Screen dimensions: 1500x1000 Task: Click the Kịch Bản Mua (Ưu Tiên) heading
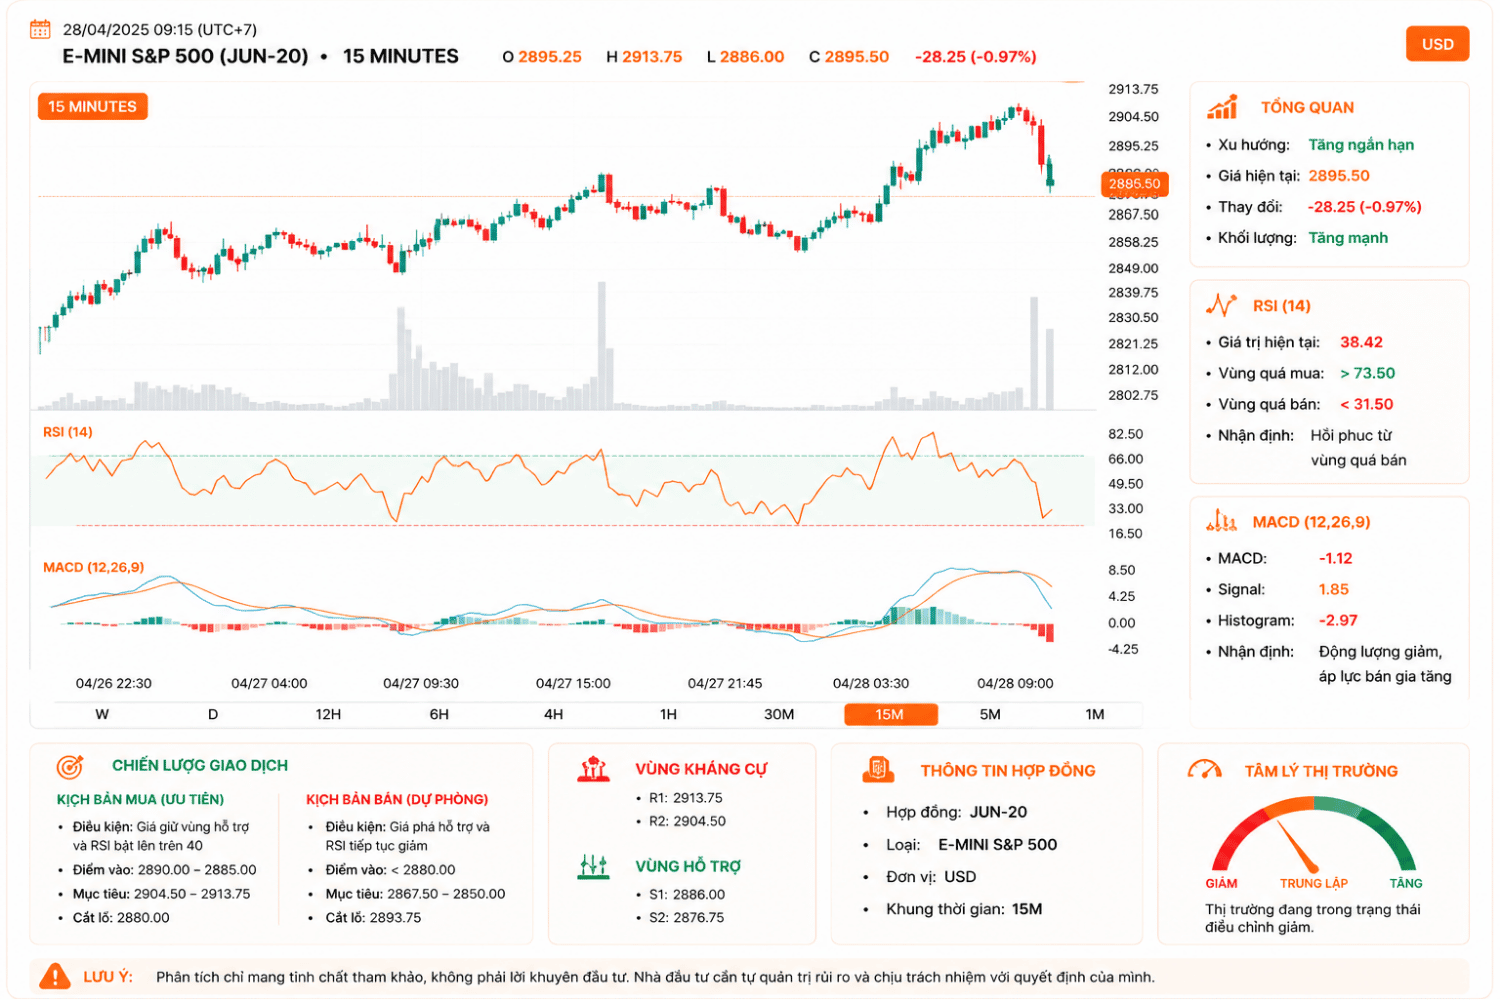point(140,799)
